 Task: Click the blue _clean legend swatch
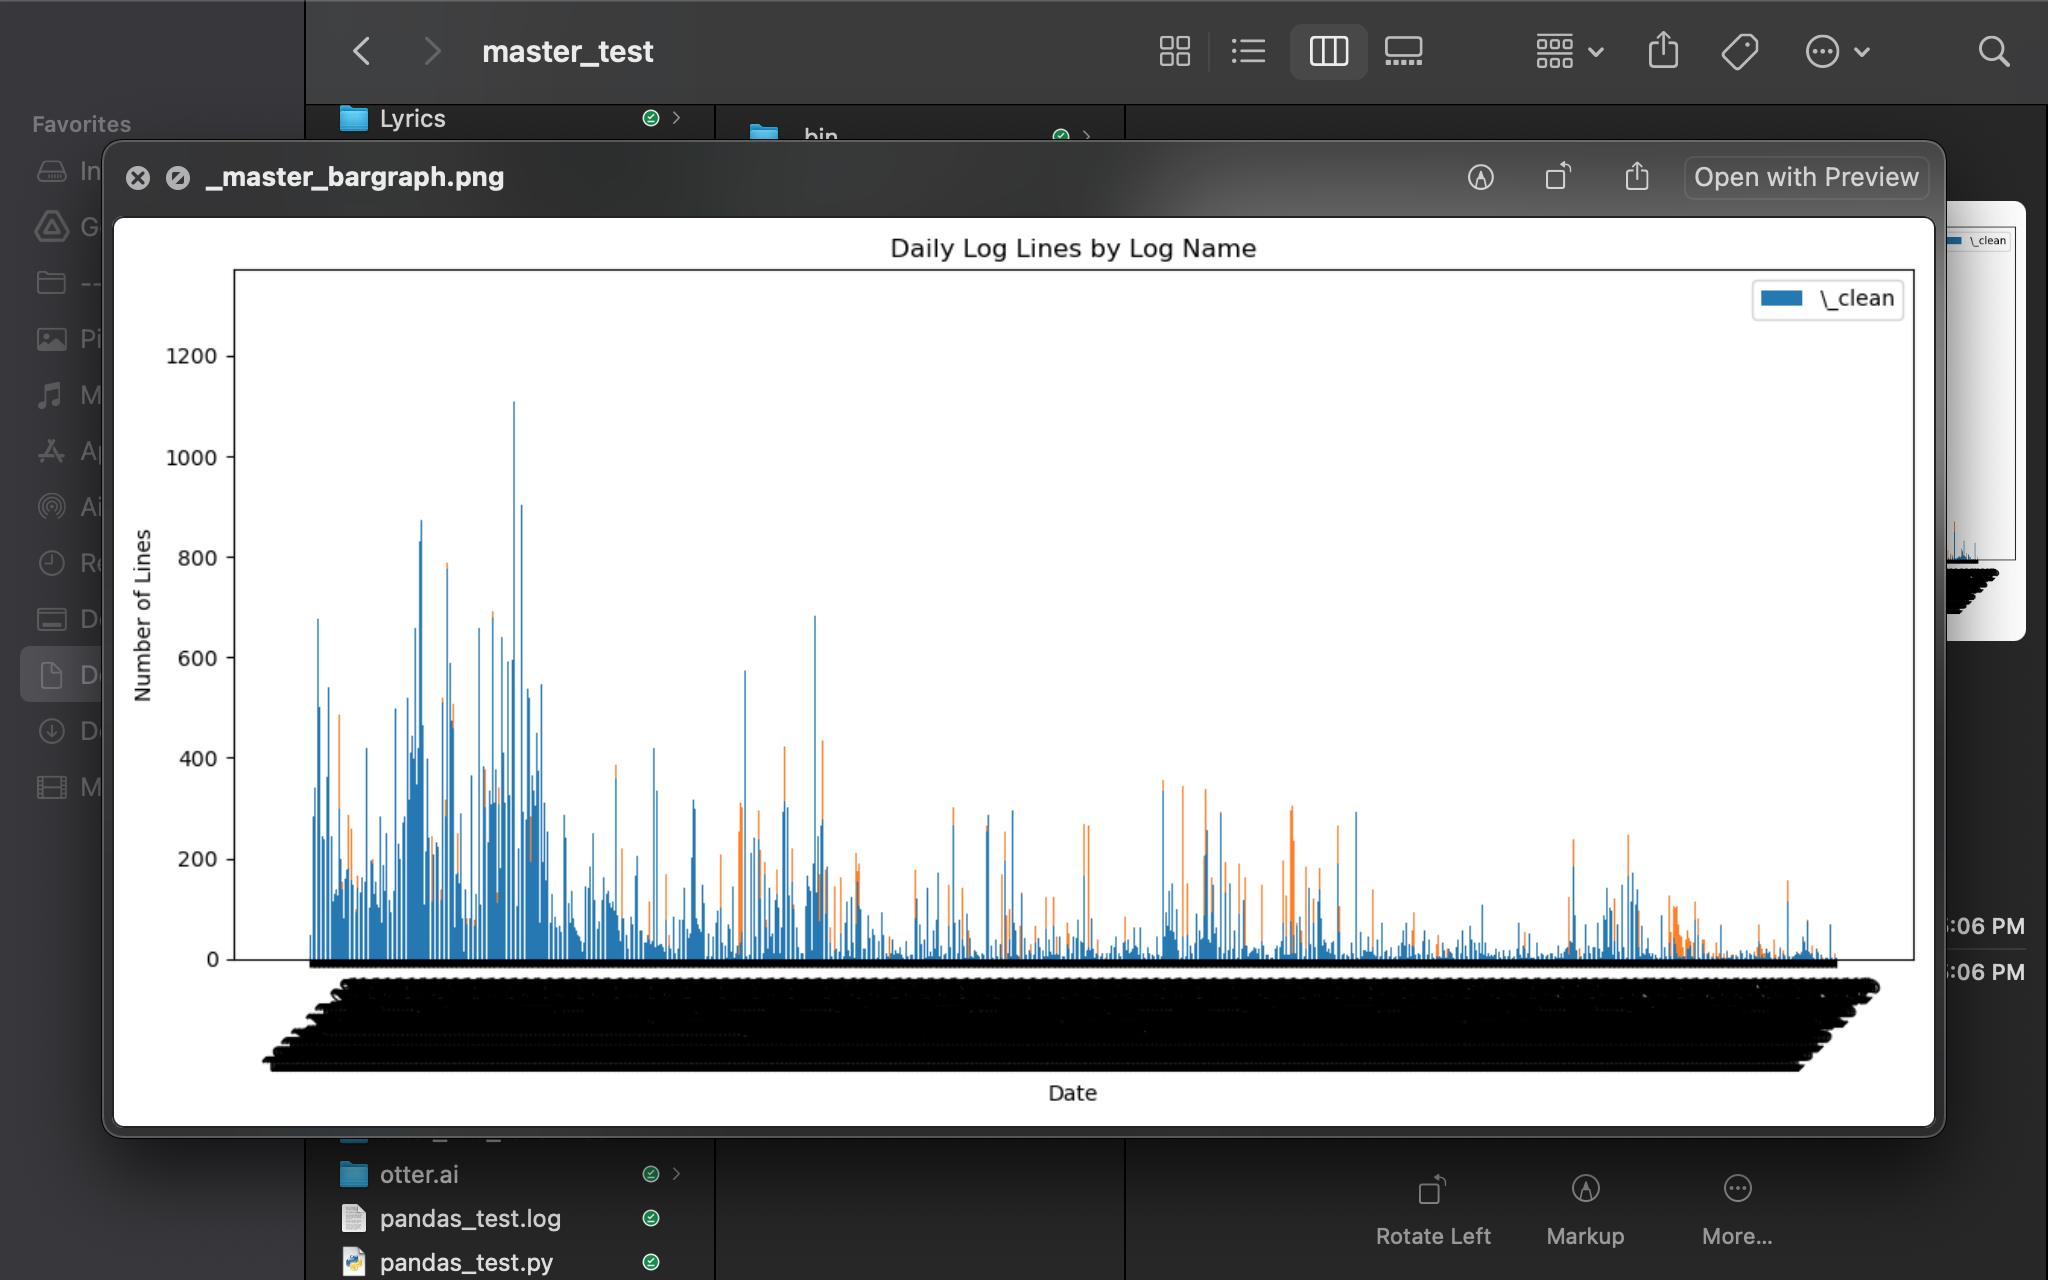point(1781,299)
